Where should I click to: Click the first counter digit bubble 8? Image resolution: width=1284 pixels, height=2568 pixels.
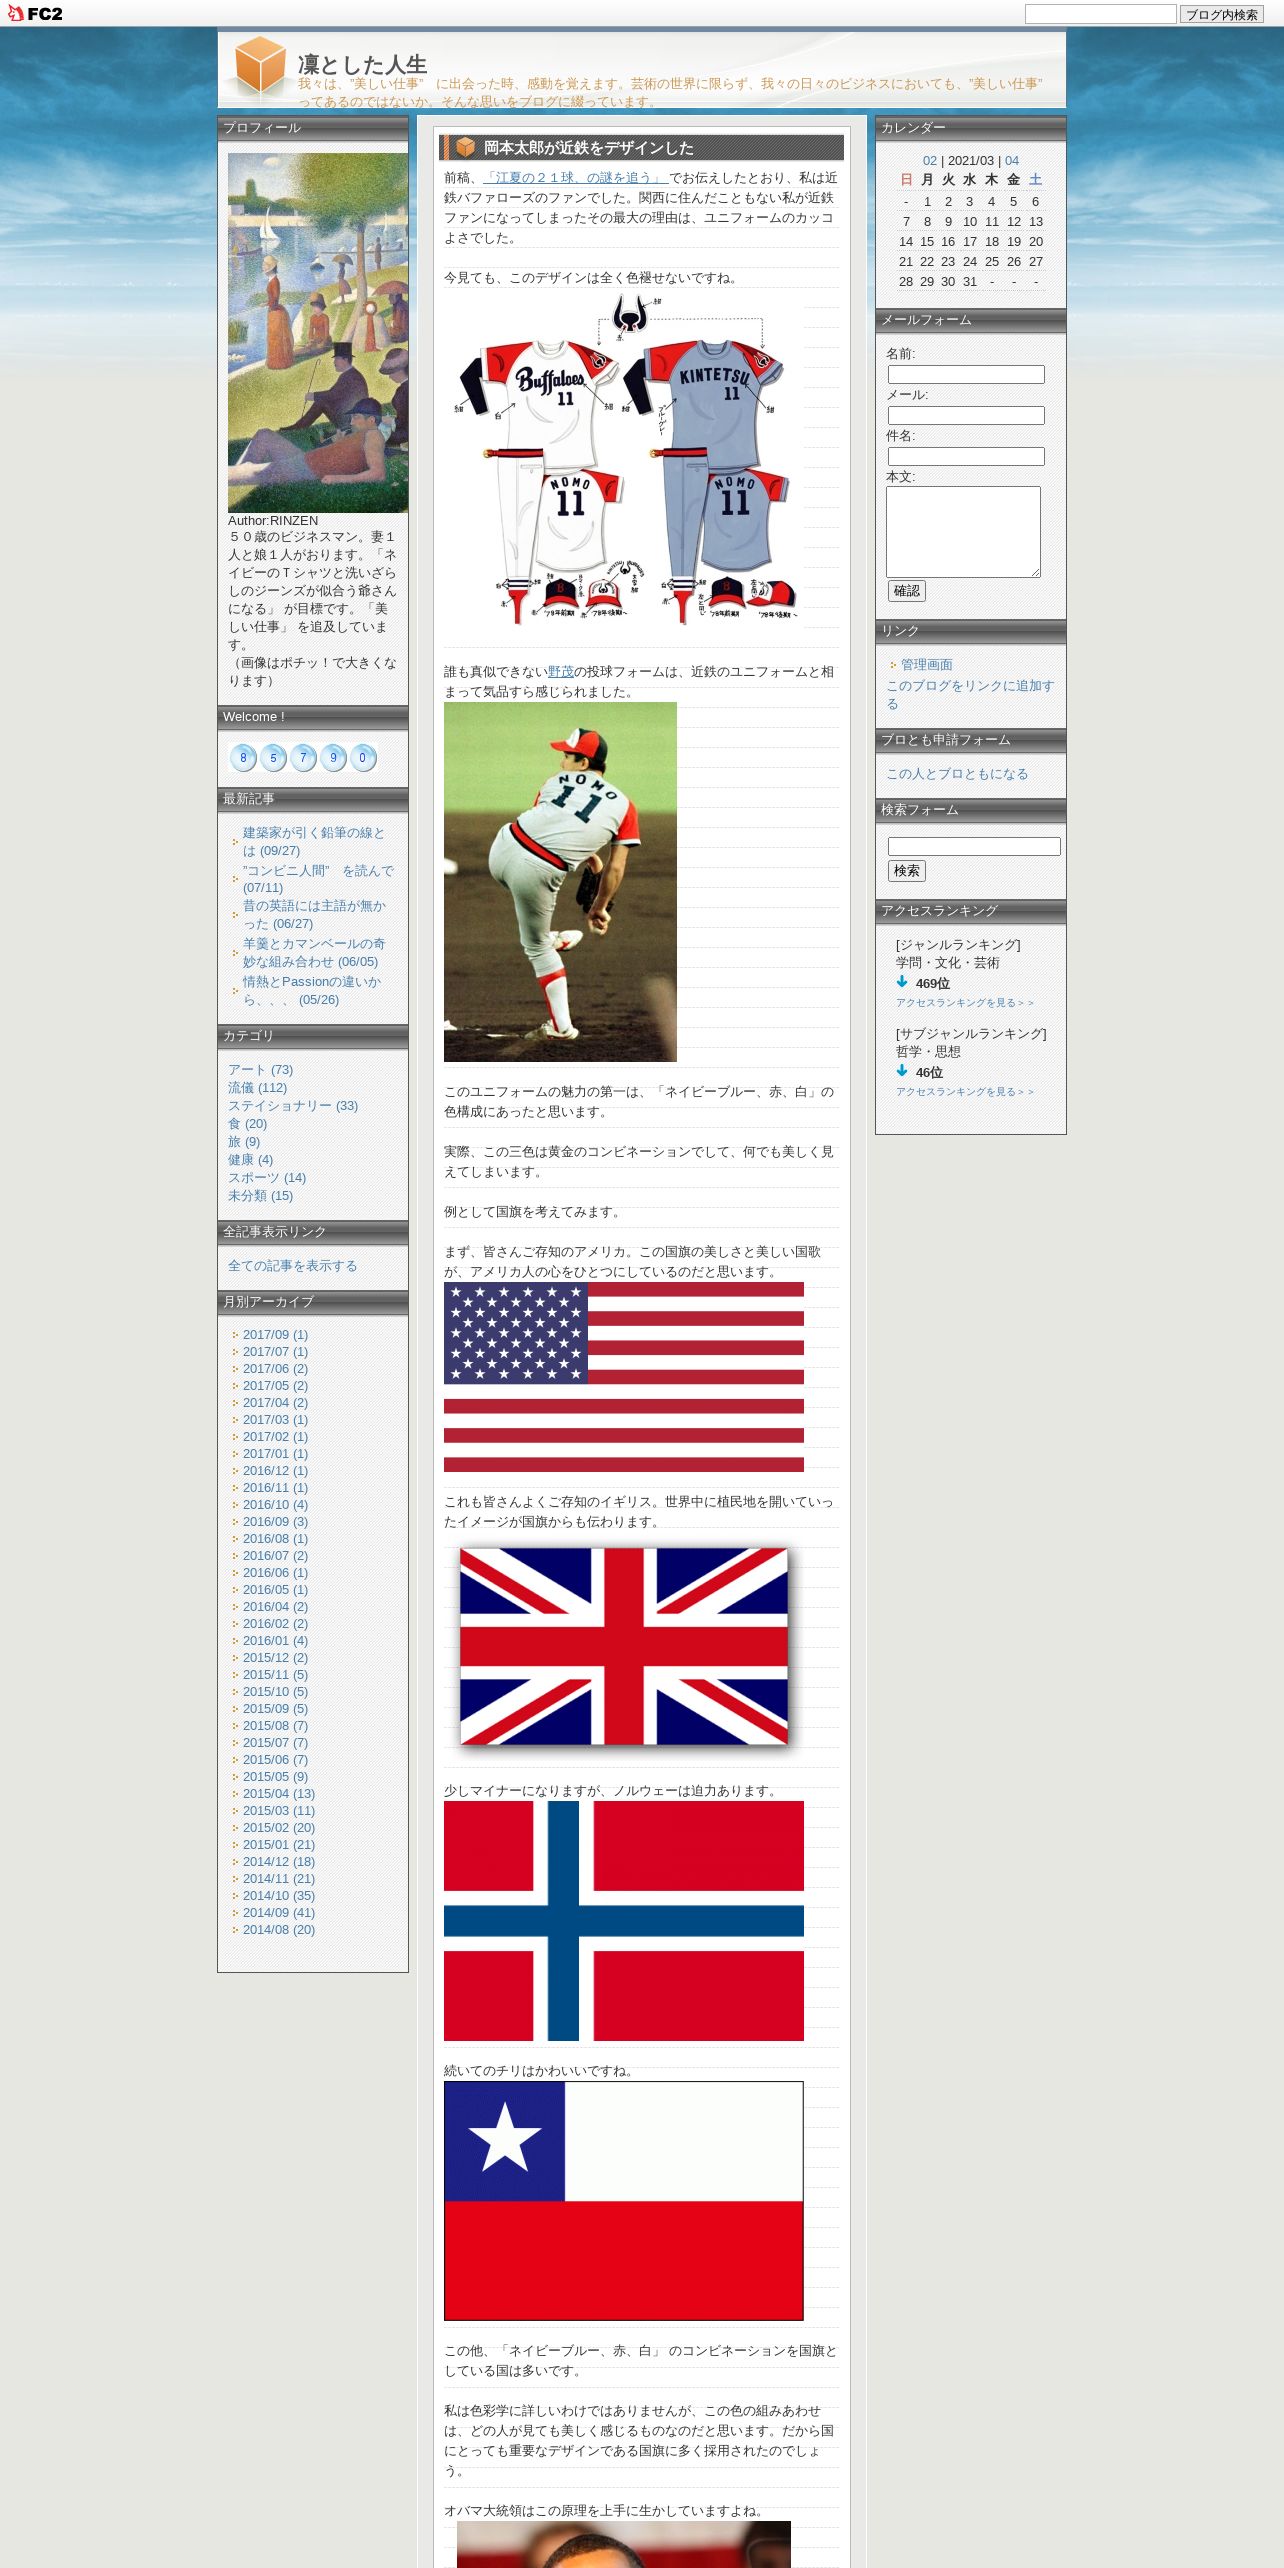click(243, 758)
